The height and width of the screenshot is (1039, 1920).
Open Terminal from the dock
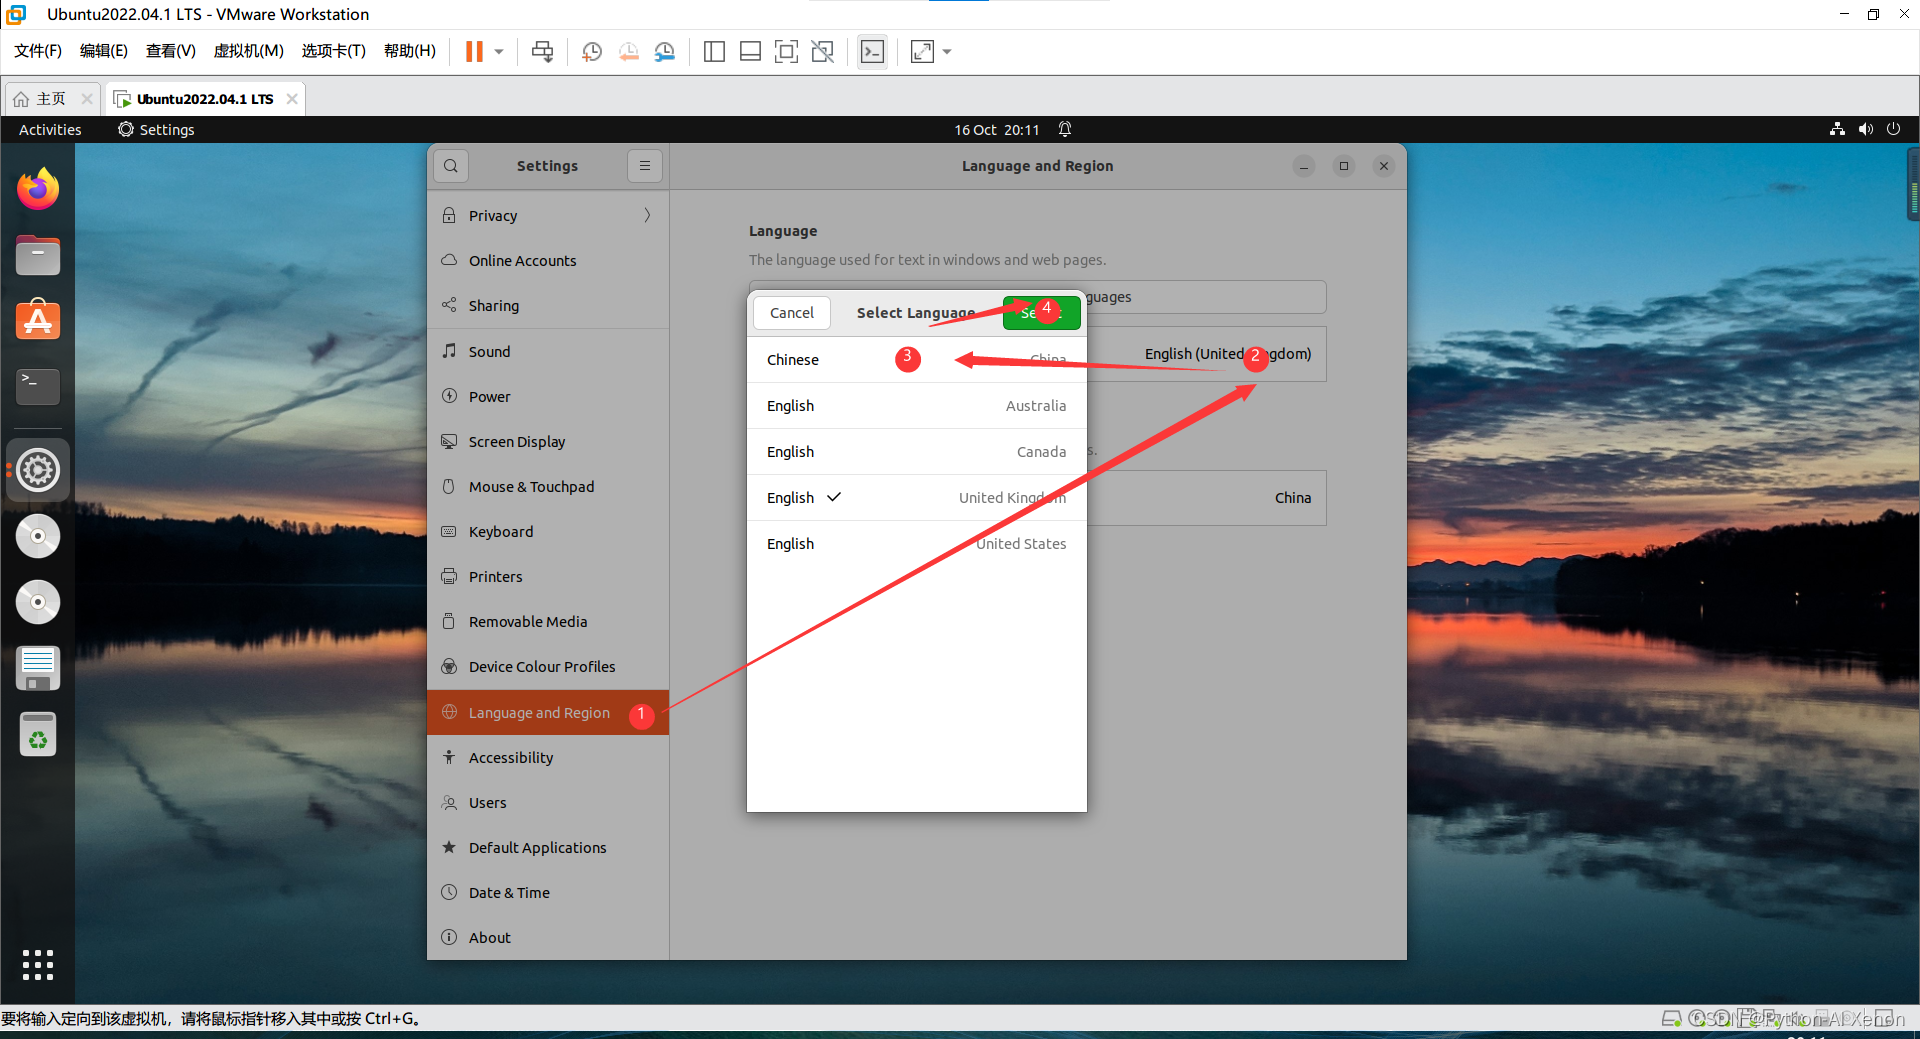point(38,386)
